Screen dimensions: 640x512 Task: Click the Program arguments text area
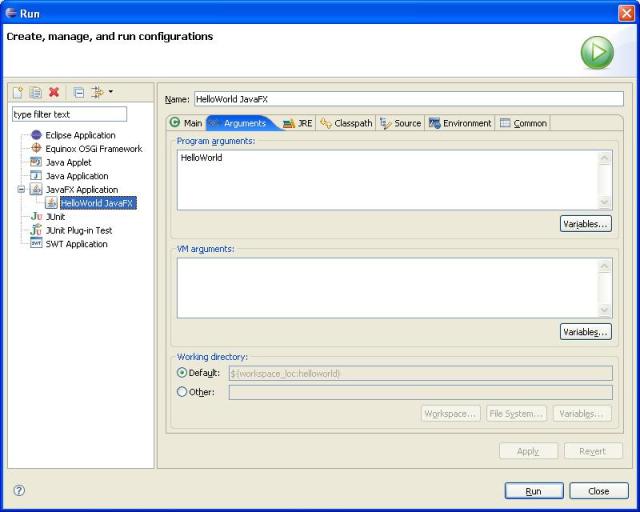pyautogui.click(x=388, y=180)
